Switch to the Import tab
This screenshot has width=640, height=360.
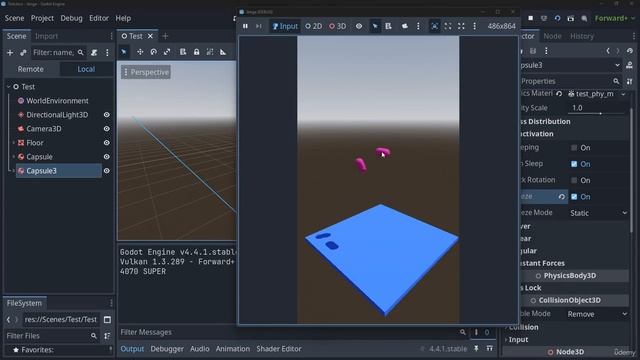[x=46, y=36]
